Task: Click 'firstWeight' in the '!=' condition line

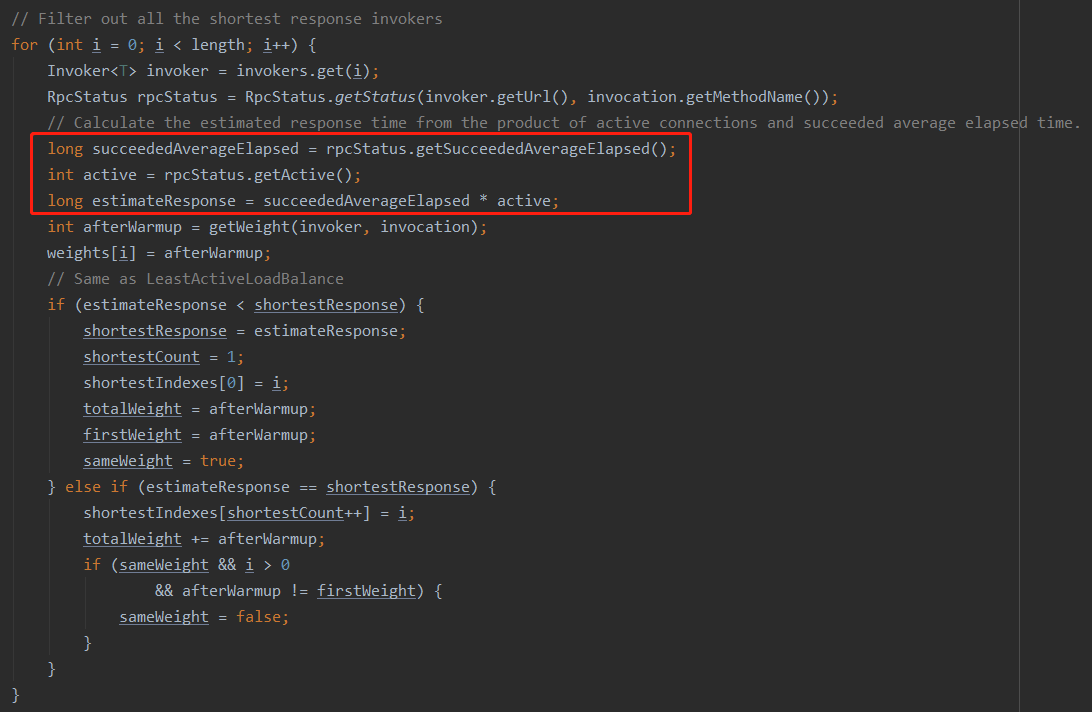Action: [366, 591]
